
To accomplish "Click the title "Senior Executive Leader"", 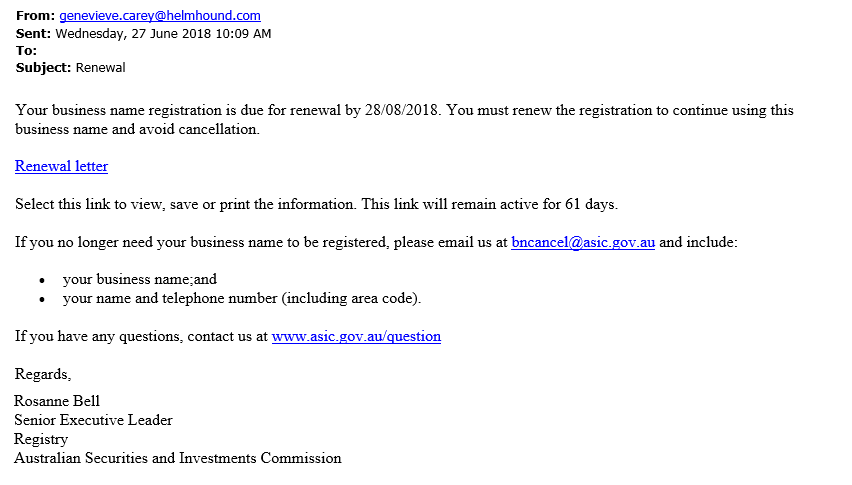I will [93, 420].
